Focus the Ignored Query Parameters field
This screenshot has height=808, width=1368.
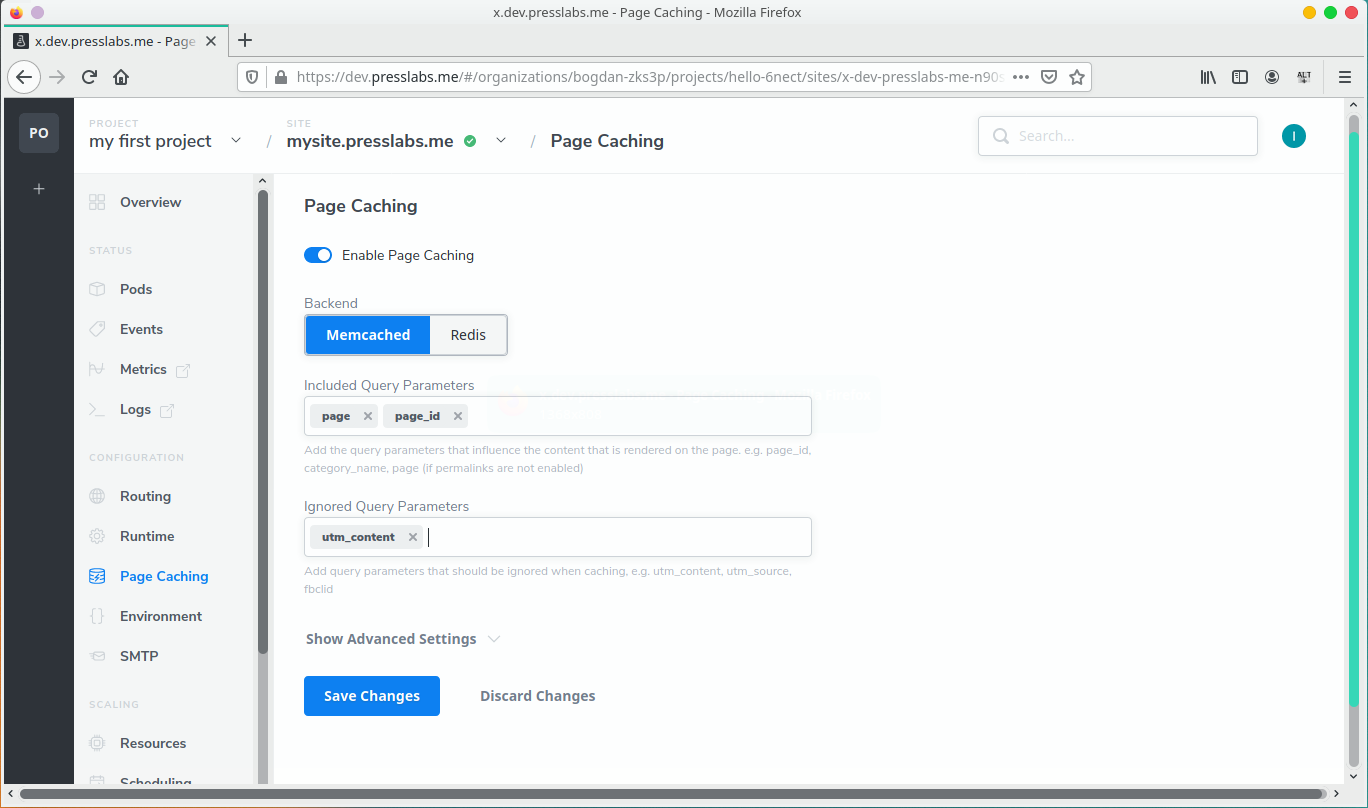(x=558, y=537)
